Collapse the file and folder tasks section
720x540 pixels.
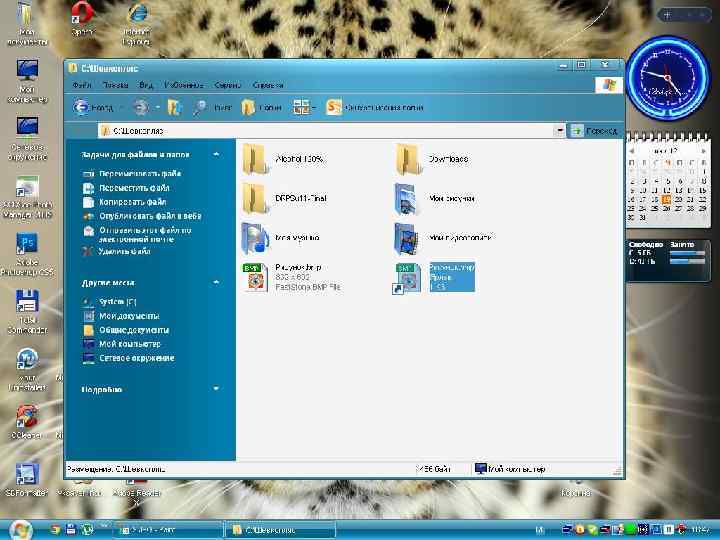pos(216,155)
